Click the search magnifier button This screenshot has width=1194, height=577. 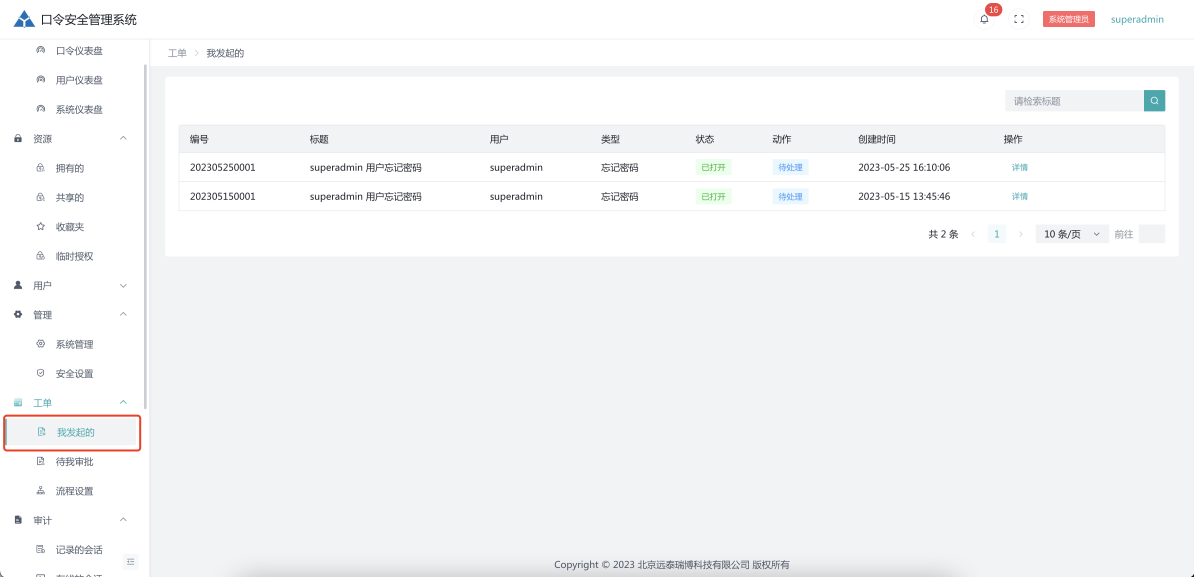[1154, 101]
